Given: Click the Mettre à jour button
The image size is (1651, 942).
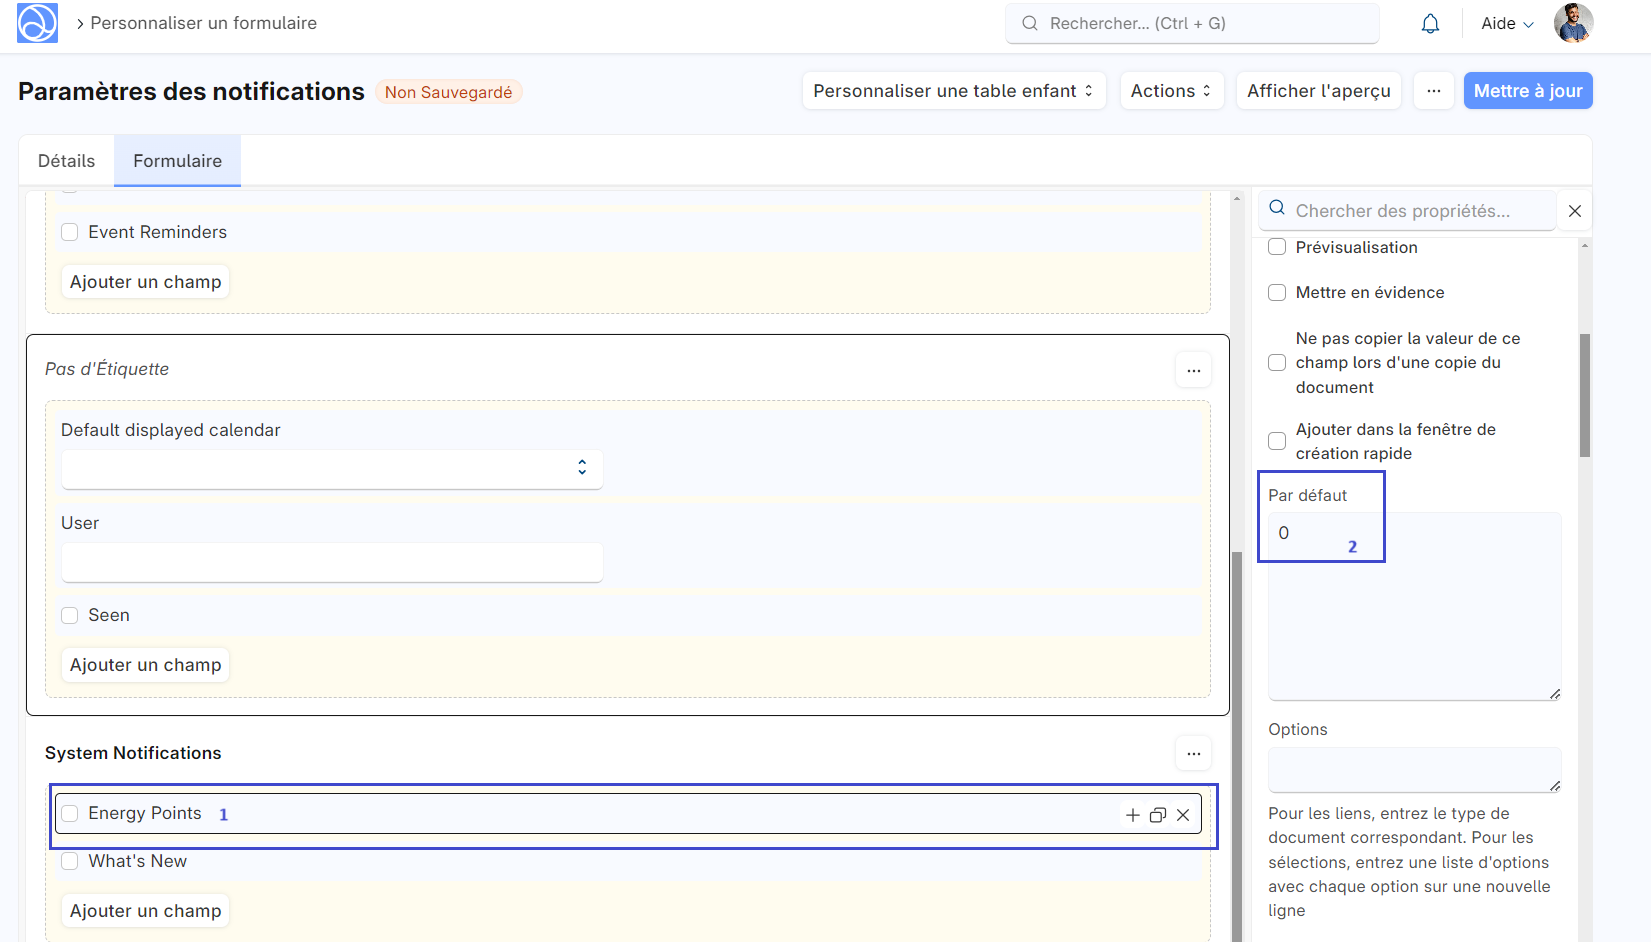Looking at the screenshot, I should coord(1527,90).
